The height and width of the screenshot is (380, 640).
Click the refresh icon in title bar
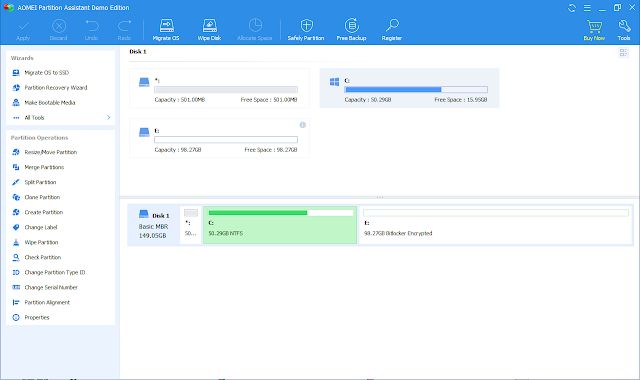[572, 8]
